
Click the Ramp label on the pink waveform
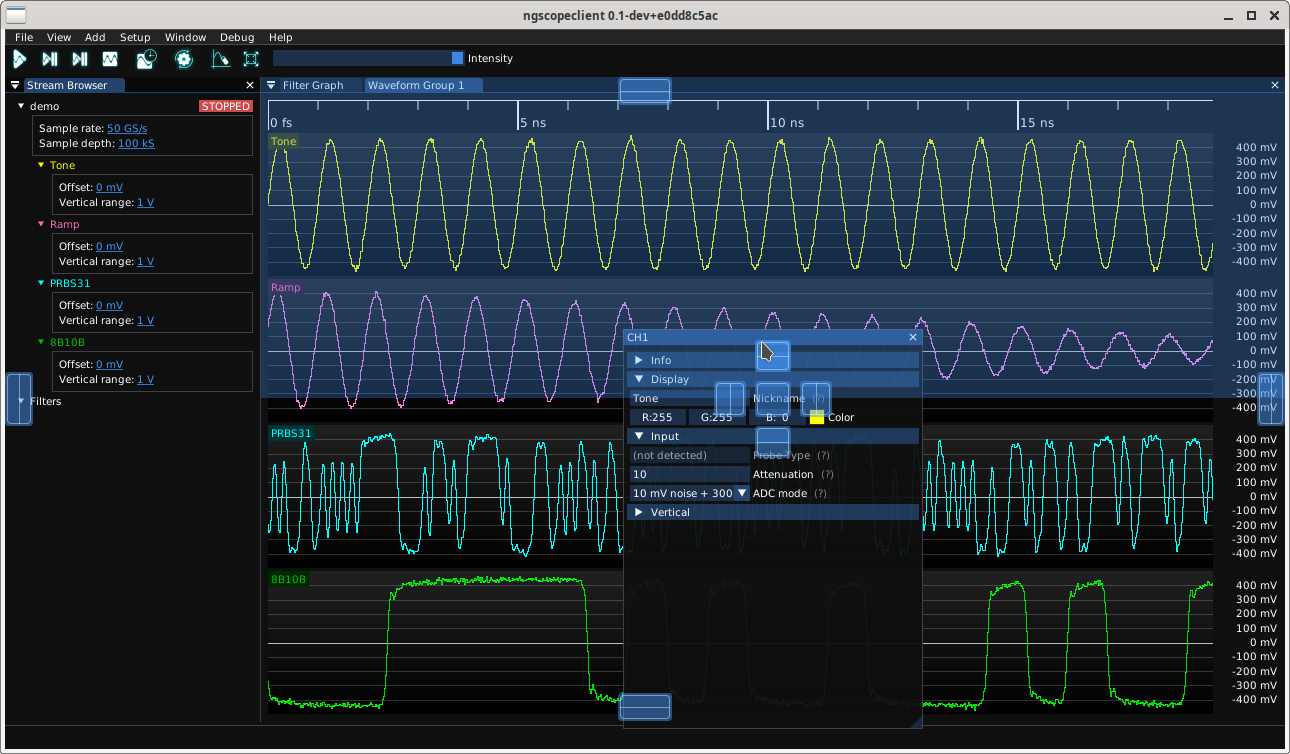(285, 288)
